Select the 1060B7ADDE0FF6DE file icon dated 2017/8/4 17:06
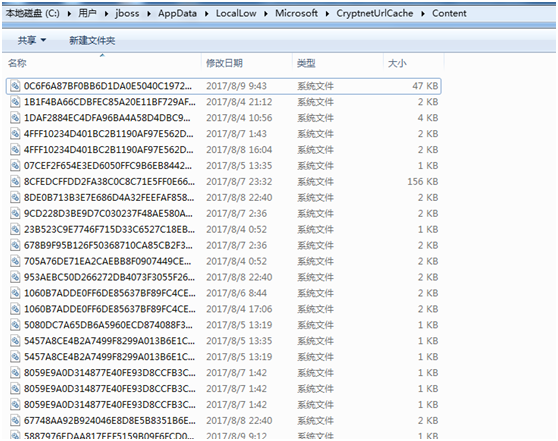 click(x=15, y=309)
